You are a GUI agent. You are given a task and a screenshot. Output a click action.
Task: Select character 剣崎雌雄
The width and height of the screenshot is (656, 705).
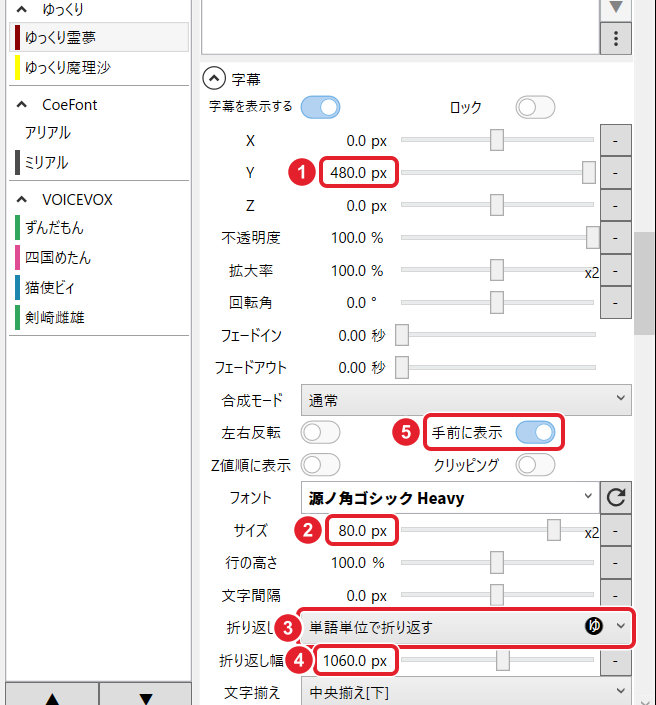click(99, 317)
